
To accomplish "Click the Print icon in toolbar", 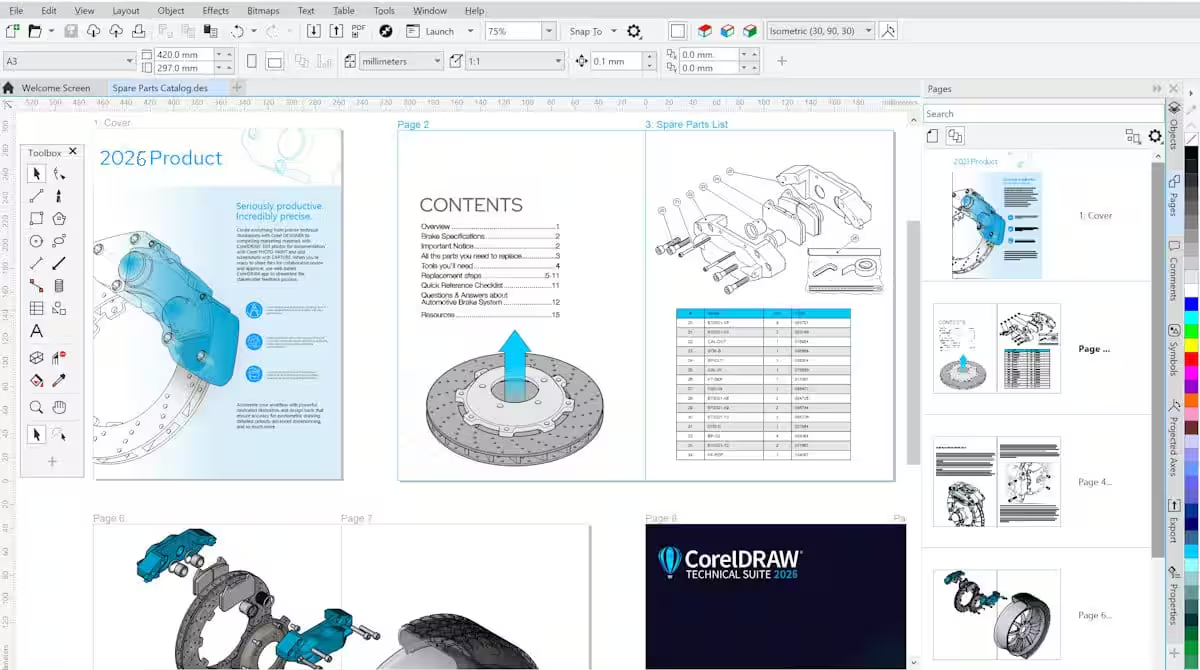I will pyautogui.click(x=138, y=31).
